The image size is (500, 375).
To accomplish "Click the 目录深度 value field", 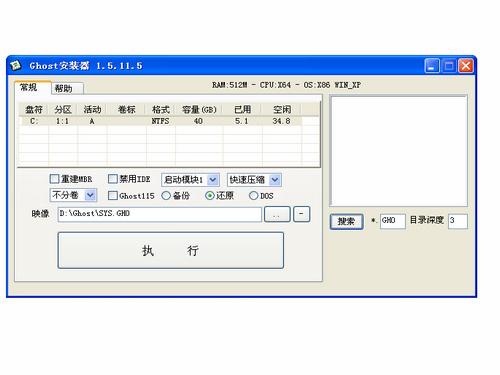I will pos(458,221).
